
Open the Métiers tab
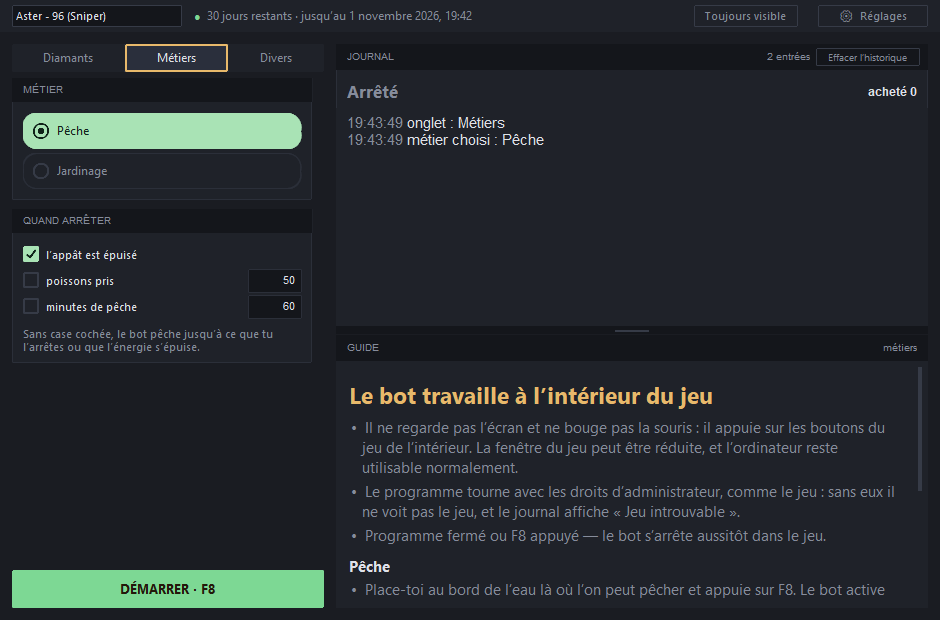(x=176, y=58)
